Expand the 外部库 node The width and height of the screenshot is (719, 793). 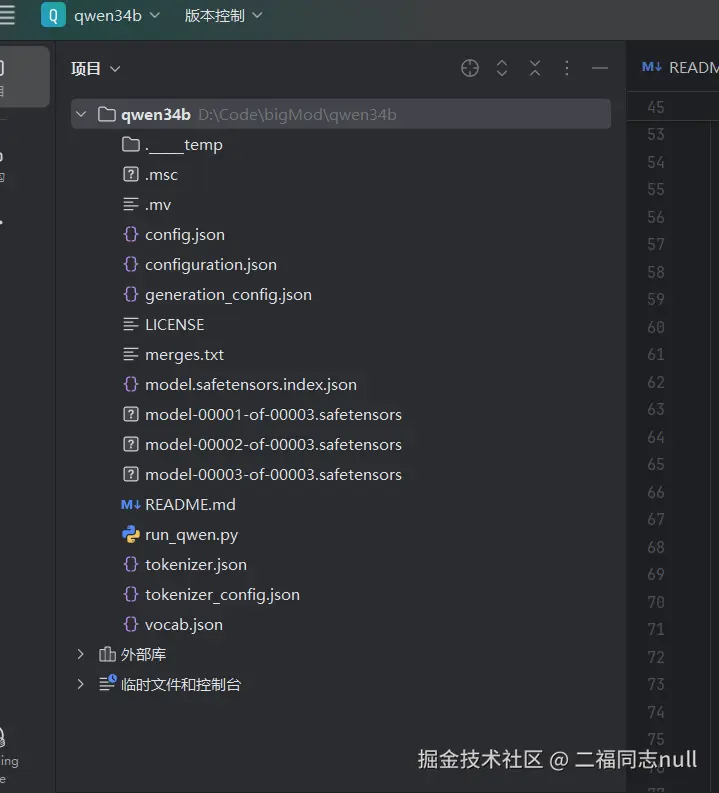[x=81, y=654]
